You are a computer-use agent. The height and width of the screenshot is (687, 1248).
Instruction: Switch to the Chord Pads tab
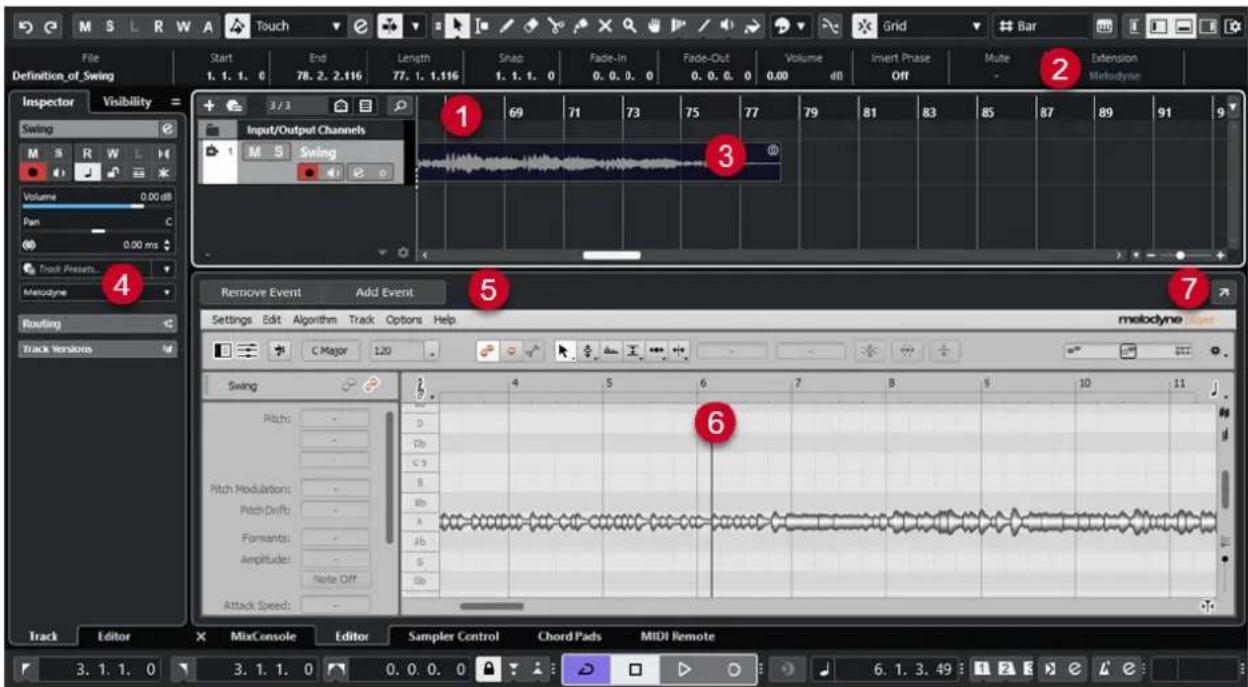(x=571, y=635)
